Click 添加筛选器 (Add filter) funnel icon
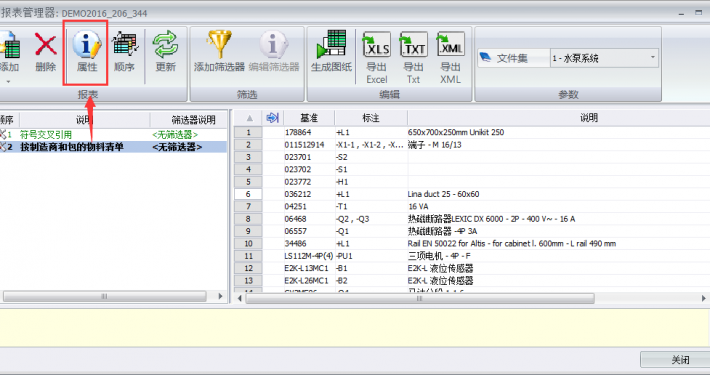710x375 pixels. [219, 44]
